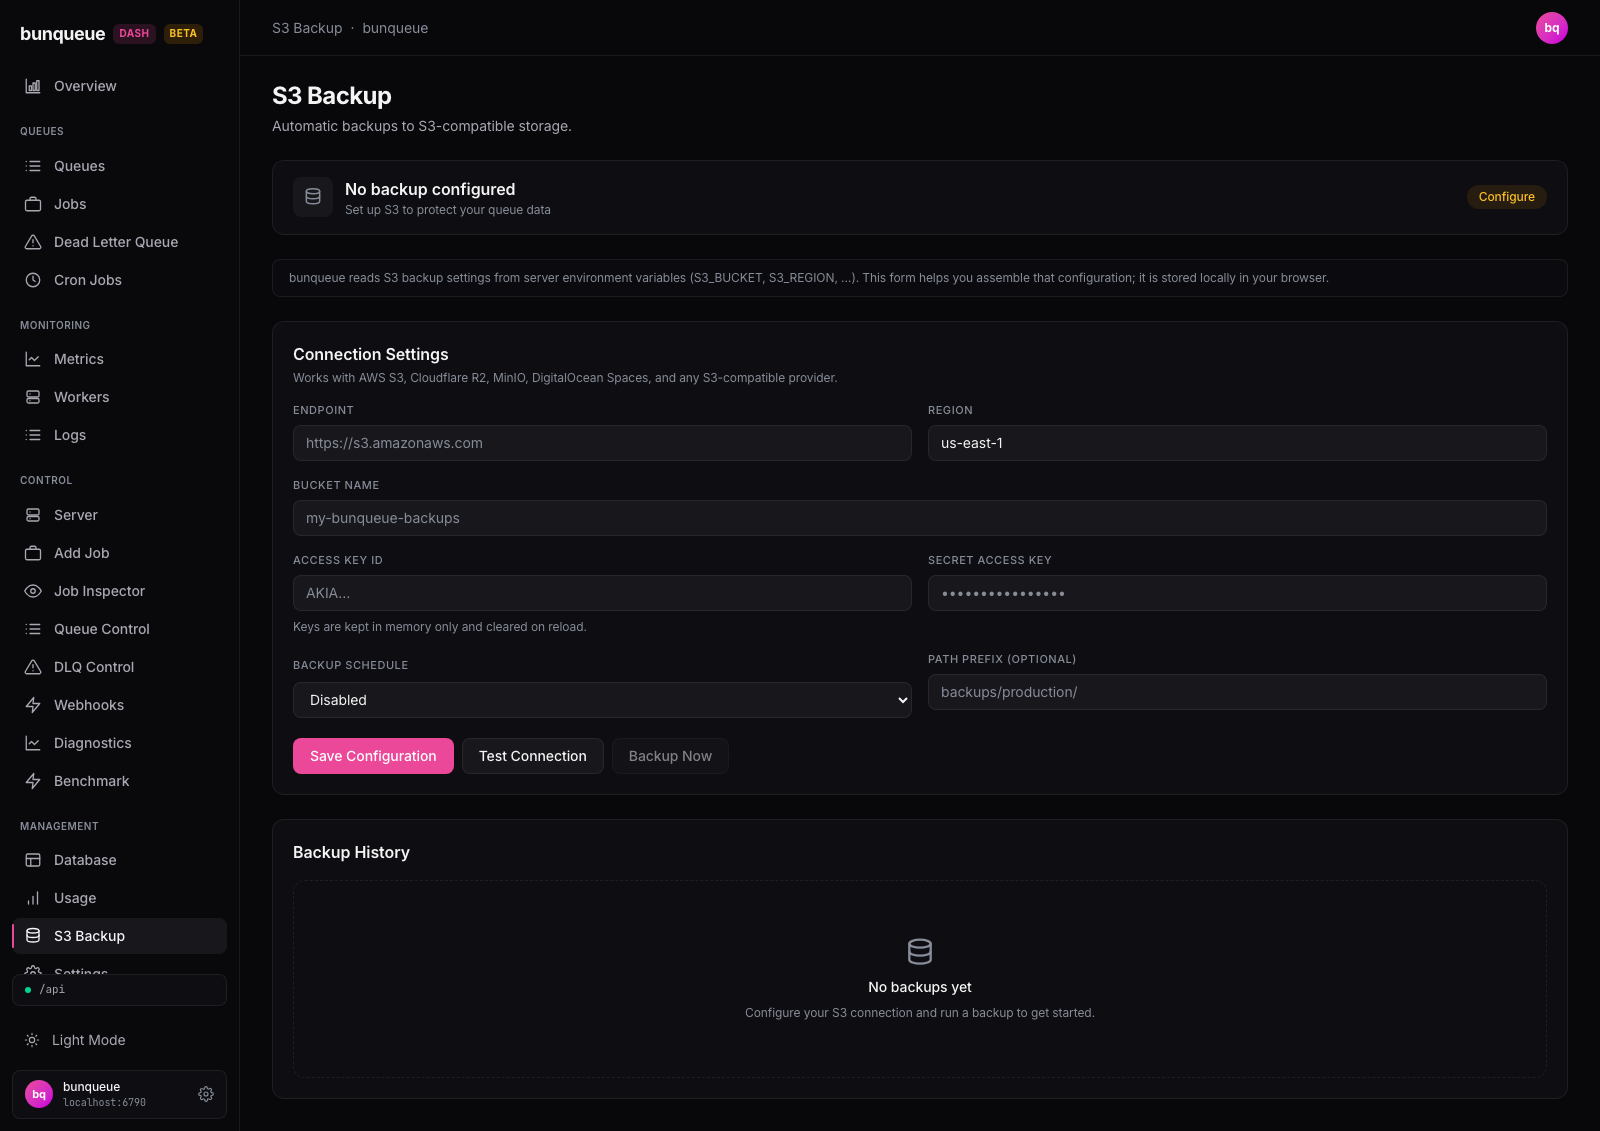1600x1131 pixels.
Task: Open the Overview chart icon
Action: click(x=33, y=86)
